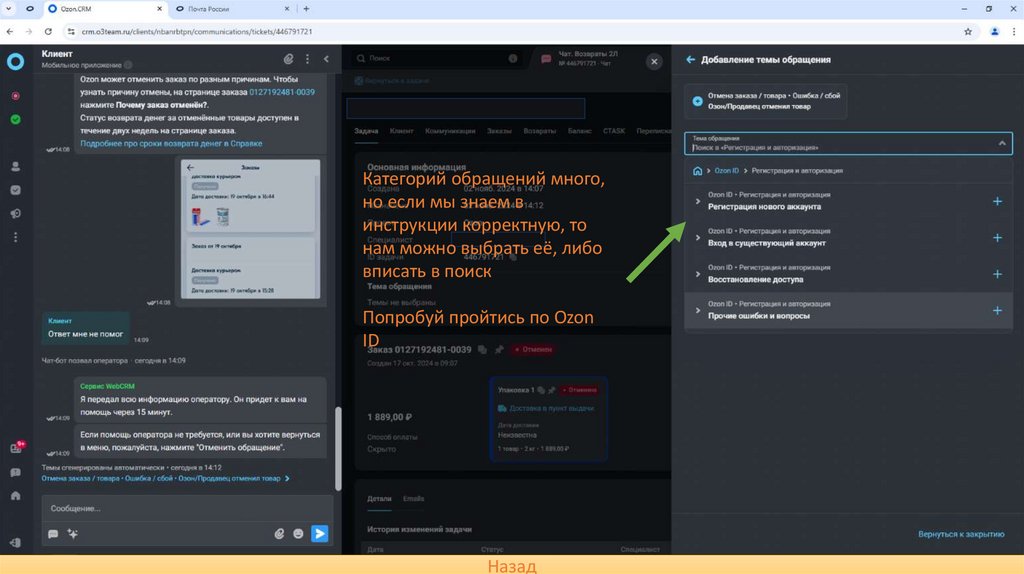Send the message with blue arrow button
Image resolution: width=1024 pixels, height=574 pixels.
(x=320, y=534)
